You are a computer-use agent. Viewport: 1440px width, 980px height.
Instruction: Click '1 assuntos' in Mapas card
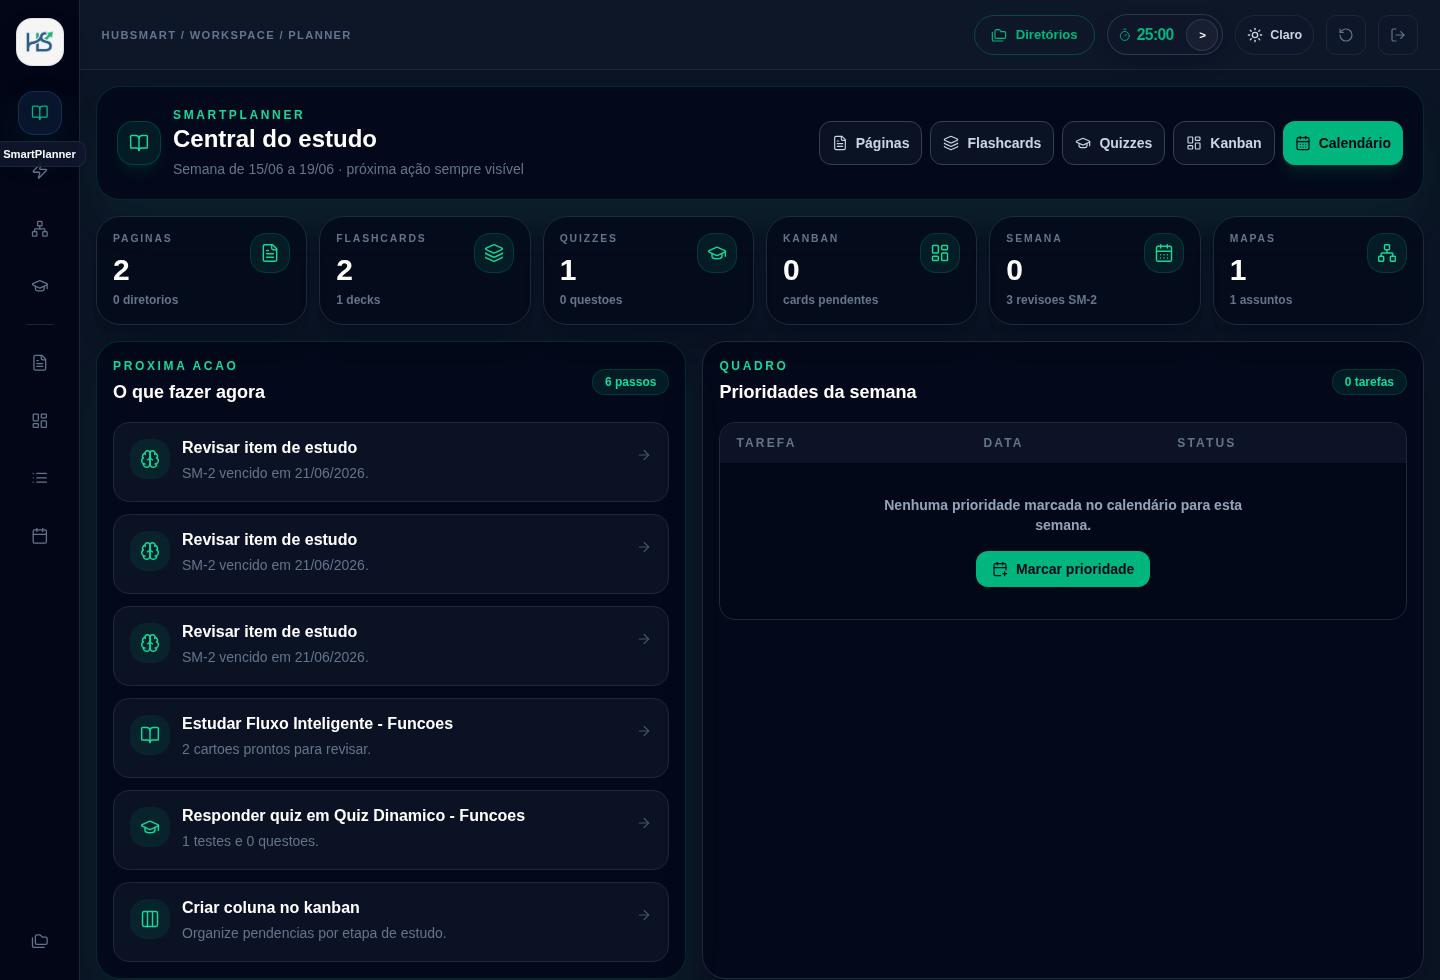(1261, 300)
